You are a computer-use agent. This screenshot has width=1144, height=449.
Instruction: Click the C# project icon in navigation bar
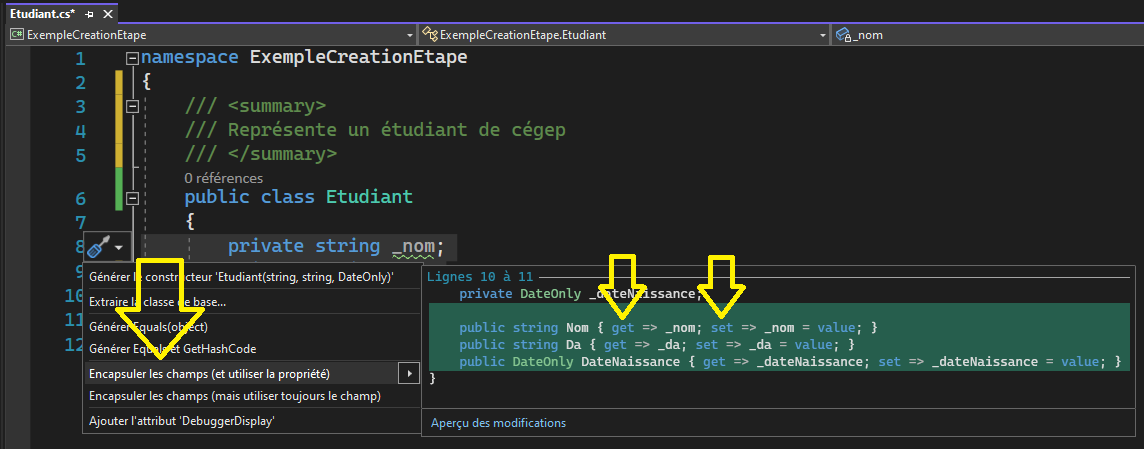point(17,35)
